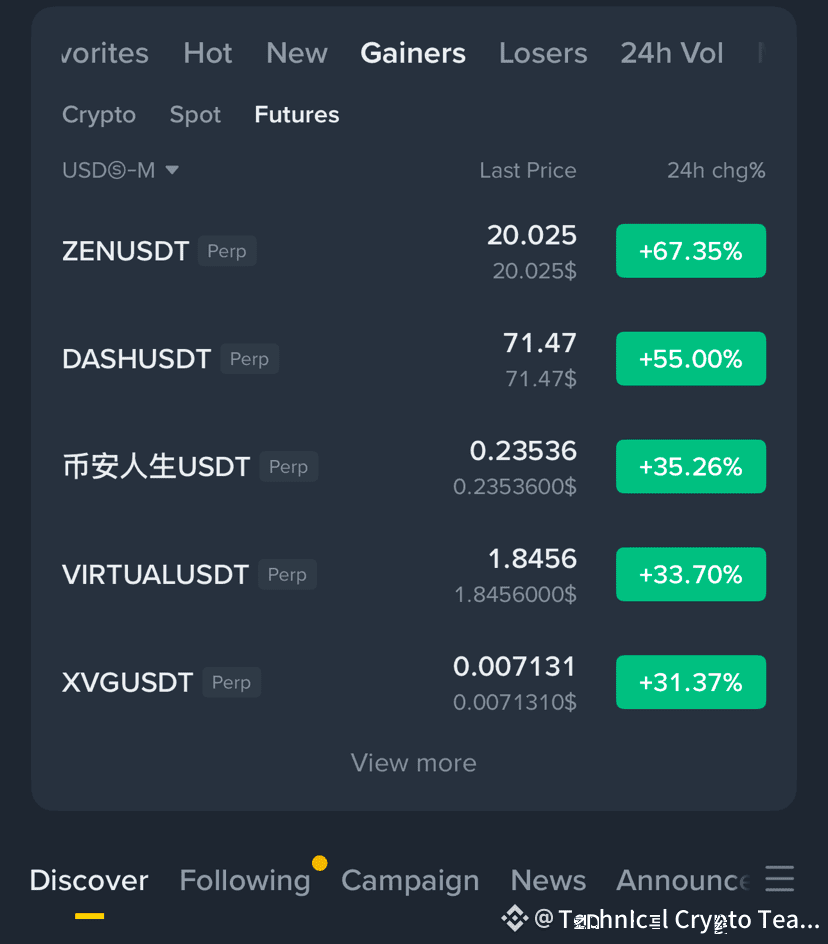Open the News feed tab
The height and width of the screenshot is (944, 828).
click(x=548, y=880)
